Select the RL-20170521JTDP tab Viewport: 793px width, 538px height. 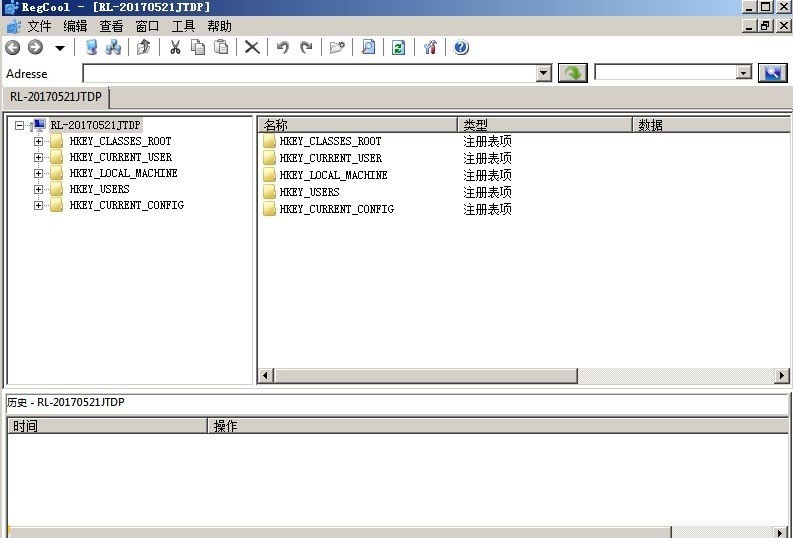click(56, 97)
